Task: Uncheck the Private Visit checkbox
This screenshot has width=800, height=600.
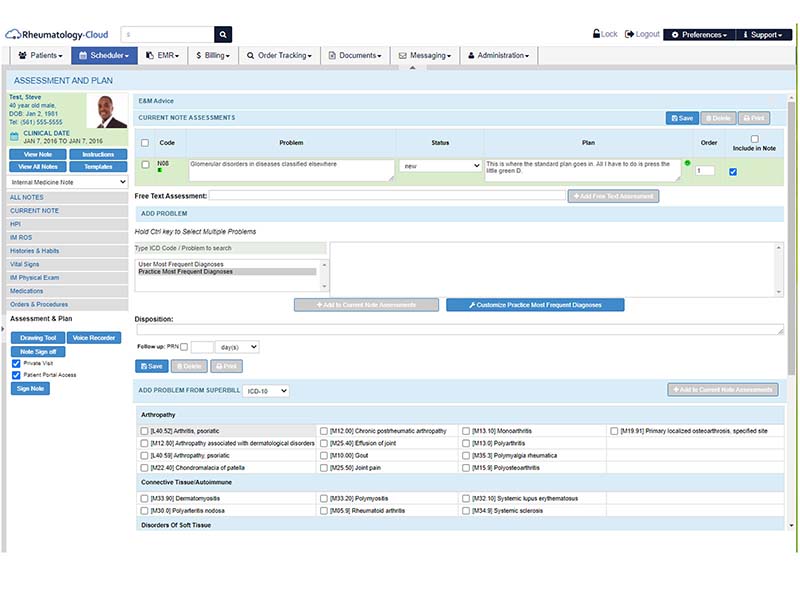Action: (x=16, y=363)
